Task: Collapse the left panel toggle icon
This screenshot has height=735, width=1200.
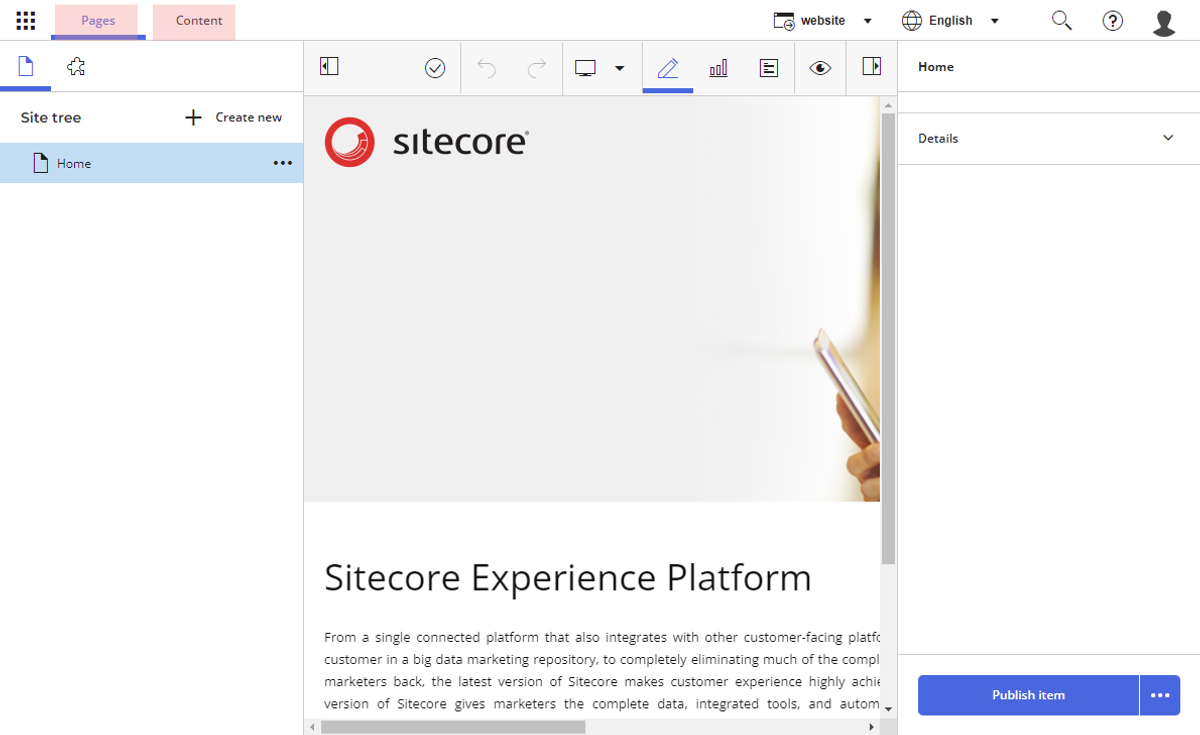Action: (329, 66)
